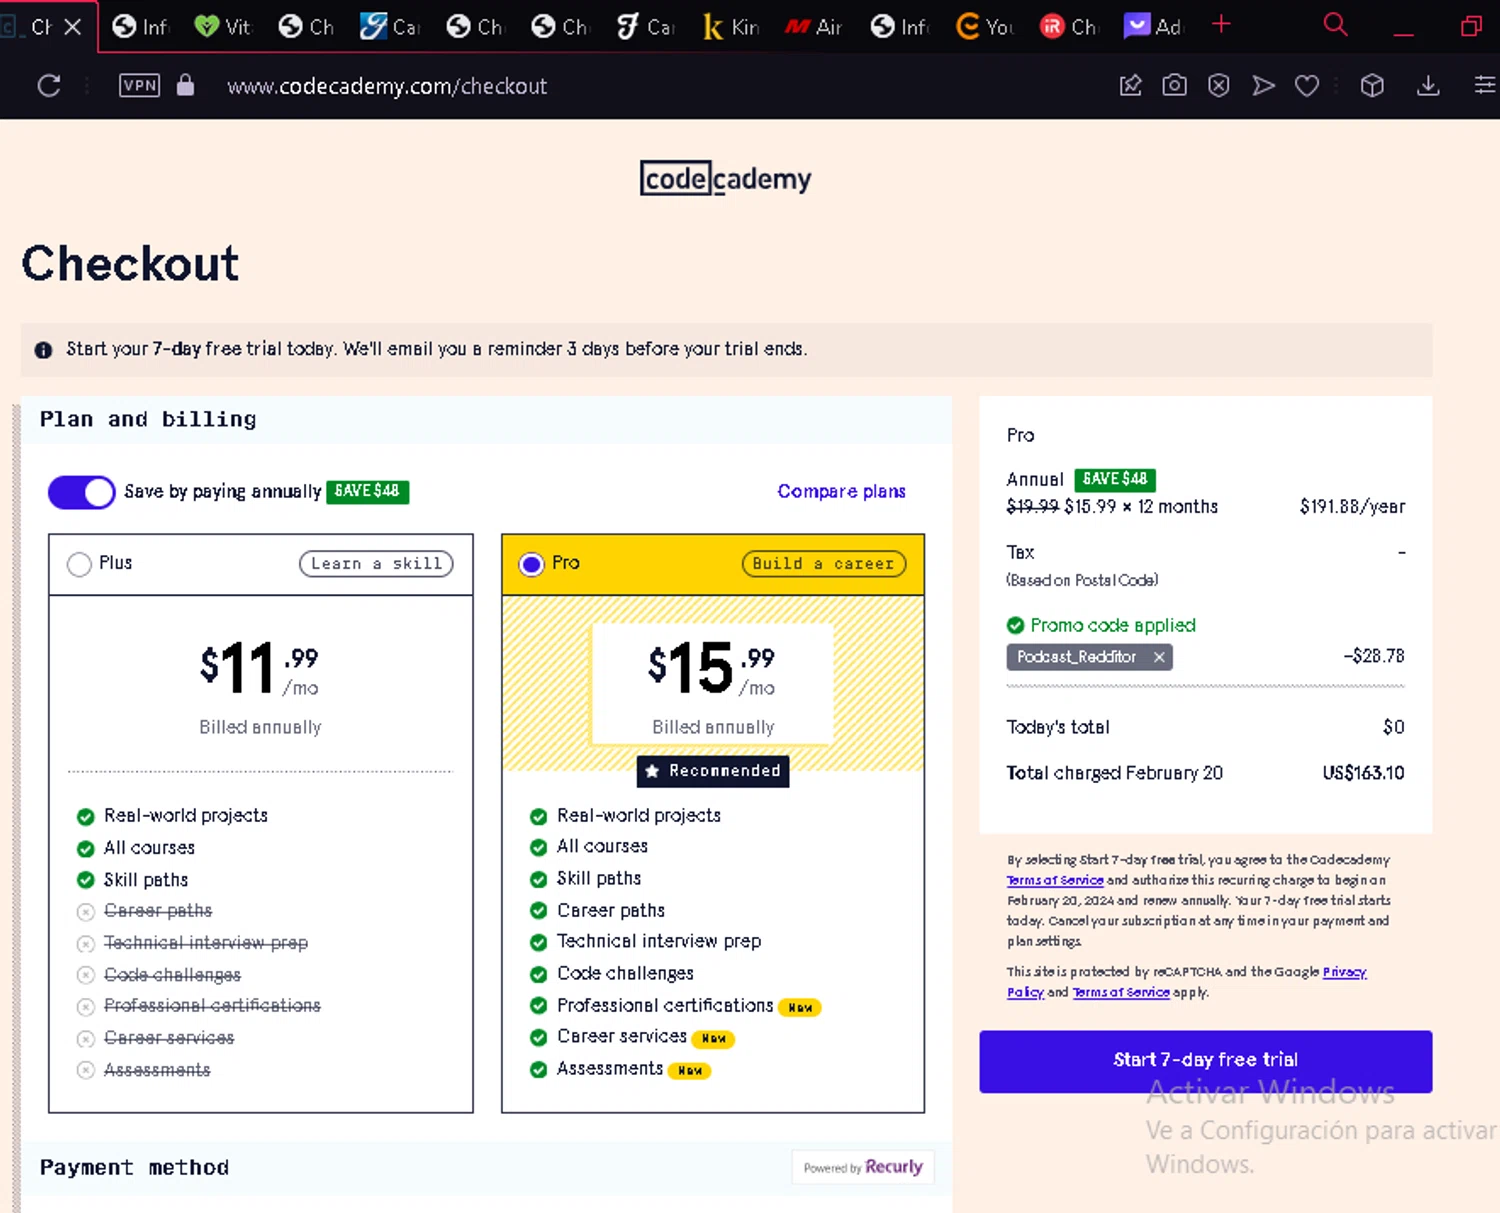Viewport: 1500px width, 1213px height.
Task: Click the Recommended star badge
Action: (x=713, y=771)
